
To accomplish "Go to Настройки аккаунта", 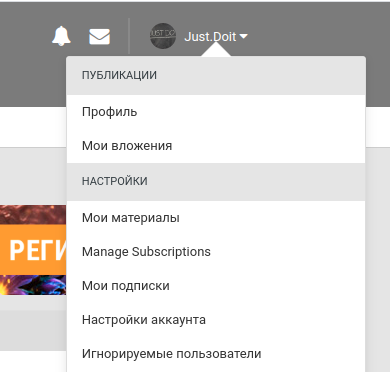I will tap(216, 320).
